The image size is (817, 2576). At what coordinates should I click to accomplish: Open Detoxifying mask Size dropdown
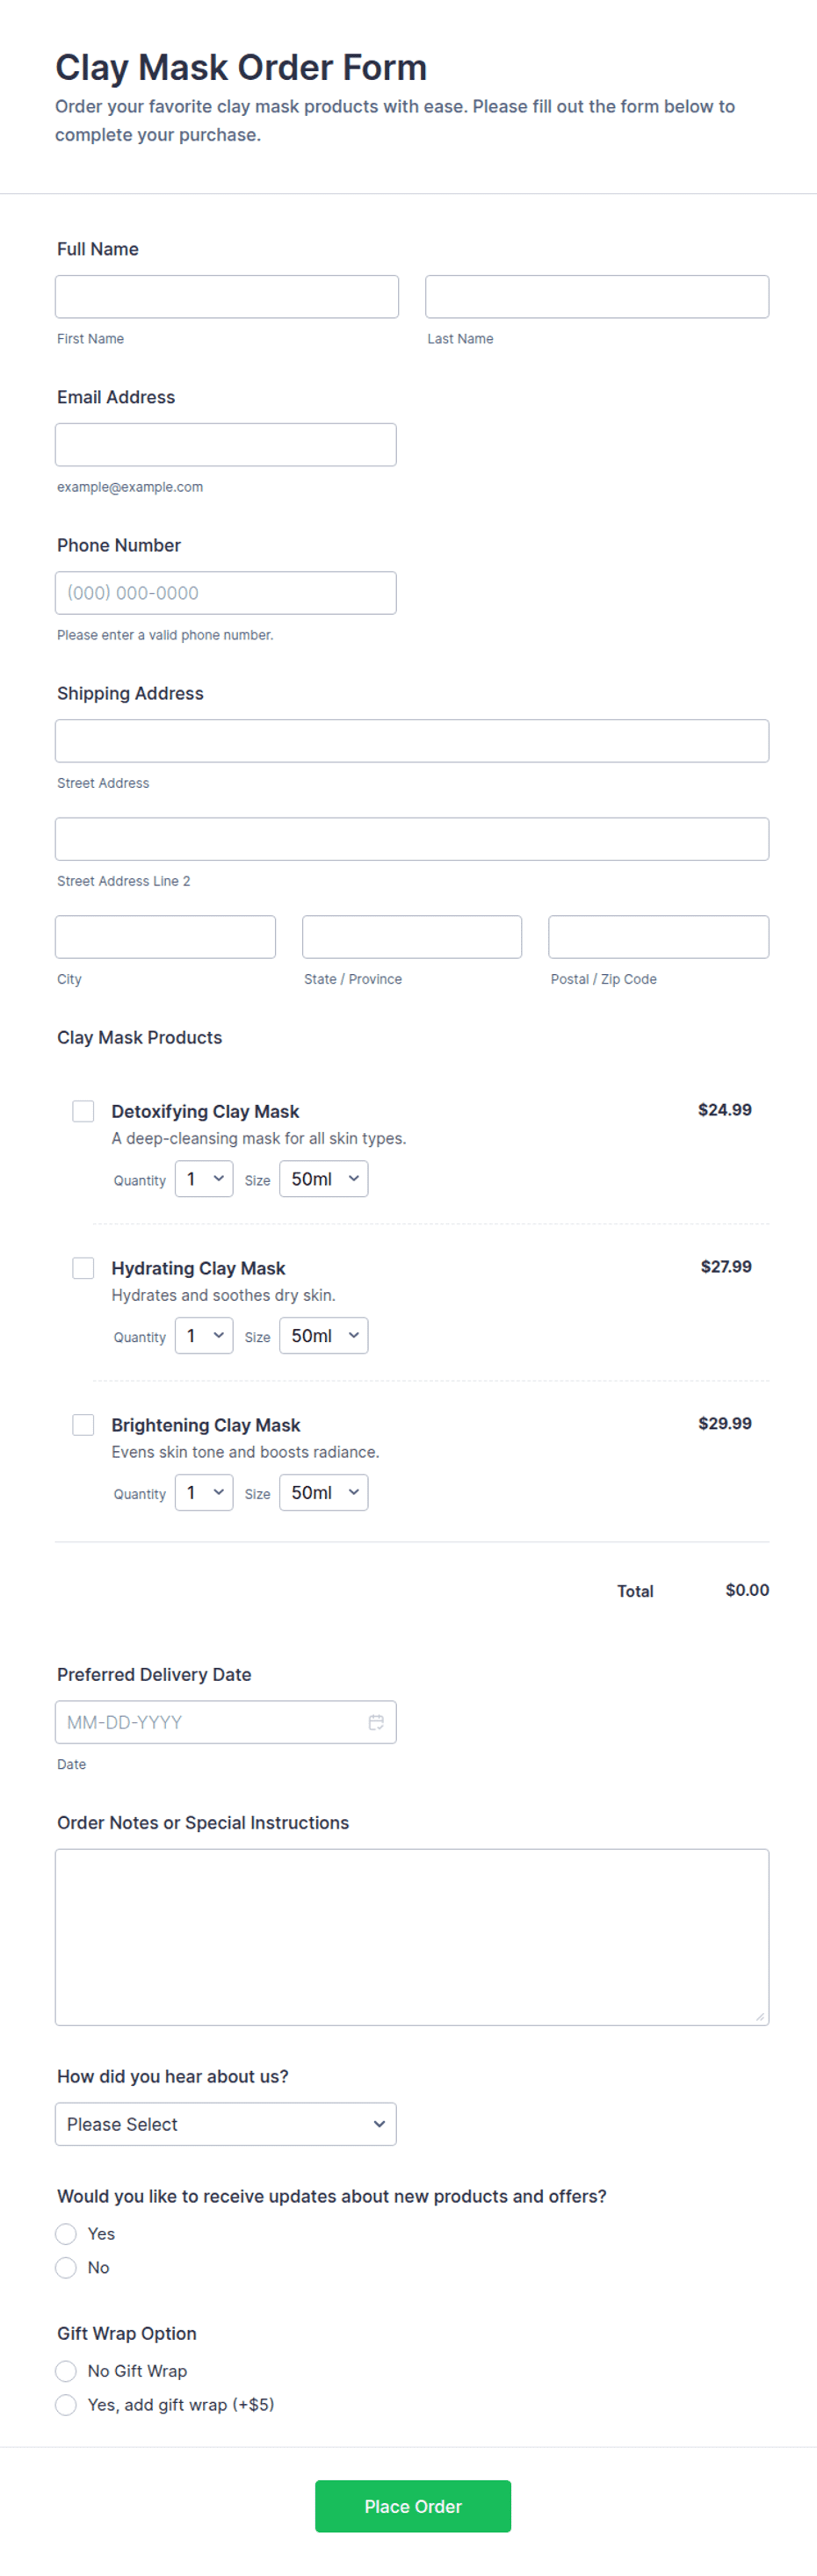coord(324,1179)
